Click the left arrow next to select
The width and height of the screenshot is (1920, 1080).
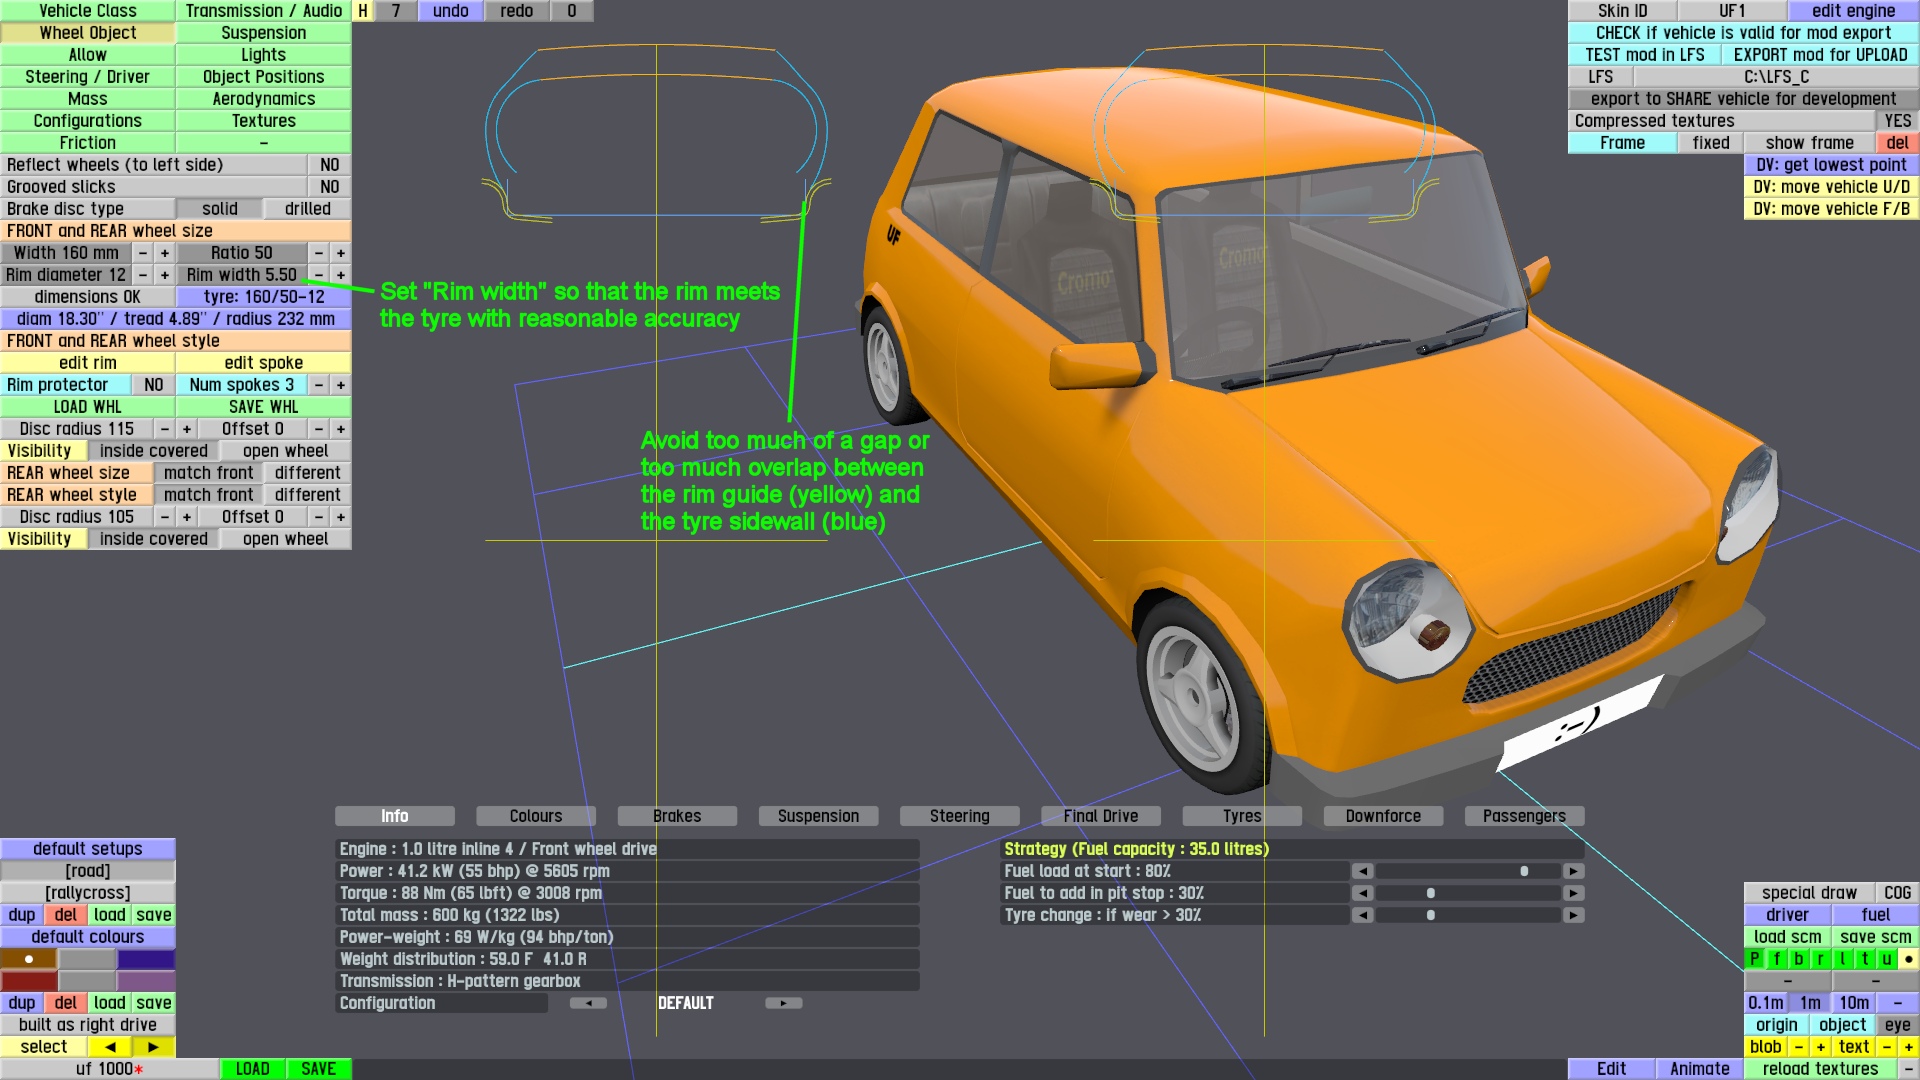(110, 1047)
